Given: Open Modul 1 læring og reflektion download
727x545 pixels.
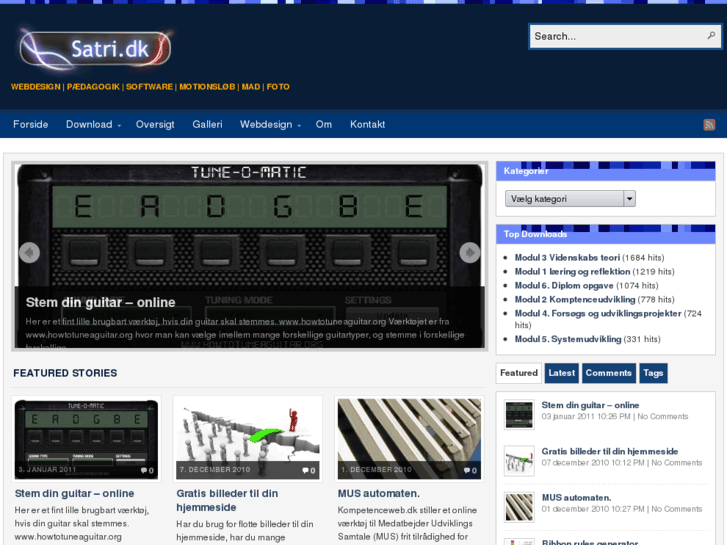Looking at the screenshot, I should (572, 272).
